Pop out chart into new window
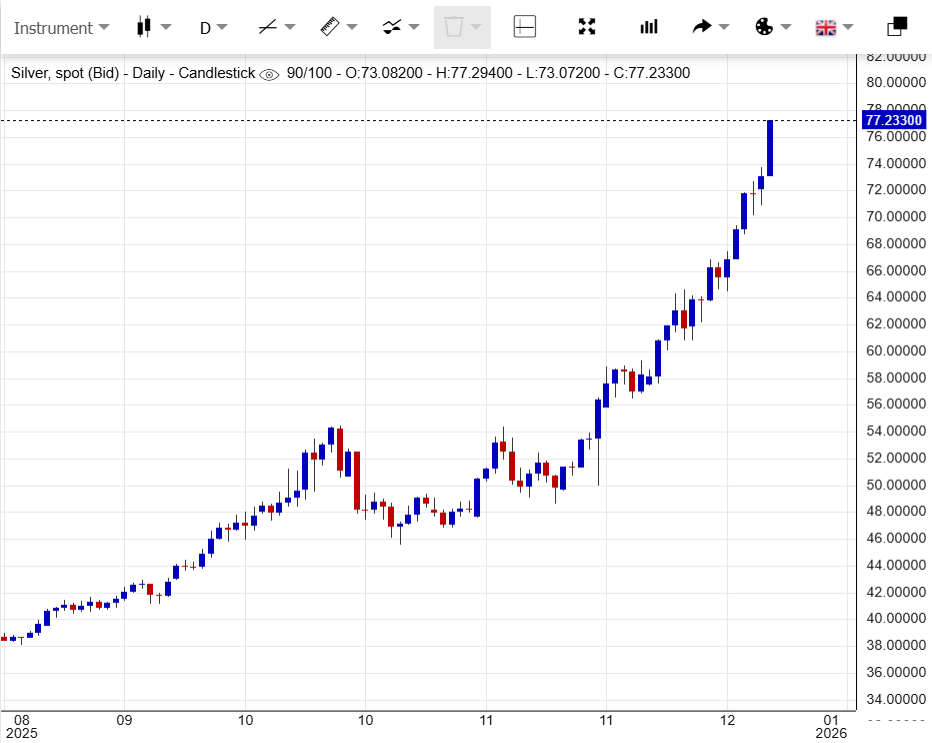The image size is (932, 743). (897, 27)
